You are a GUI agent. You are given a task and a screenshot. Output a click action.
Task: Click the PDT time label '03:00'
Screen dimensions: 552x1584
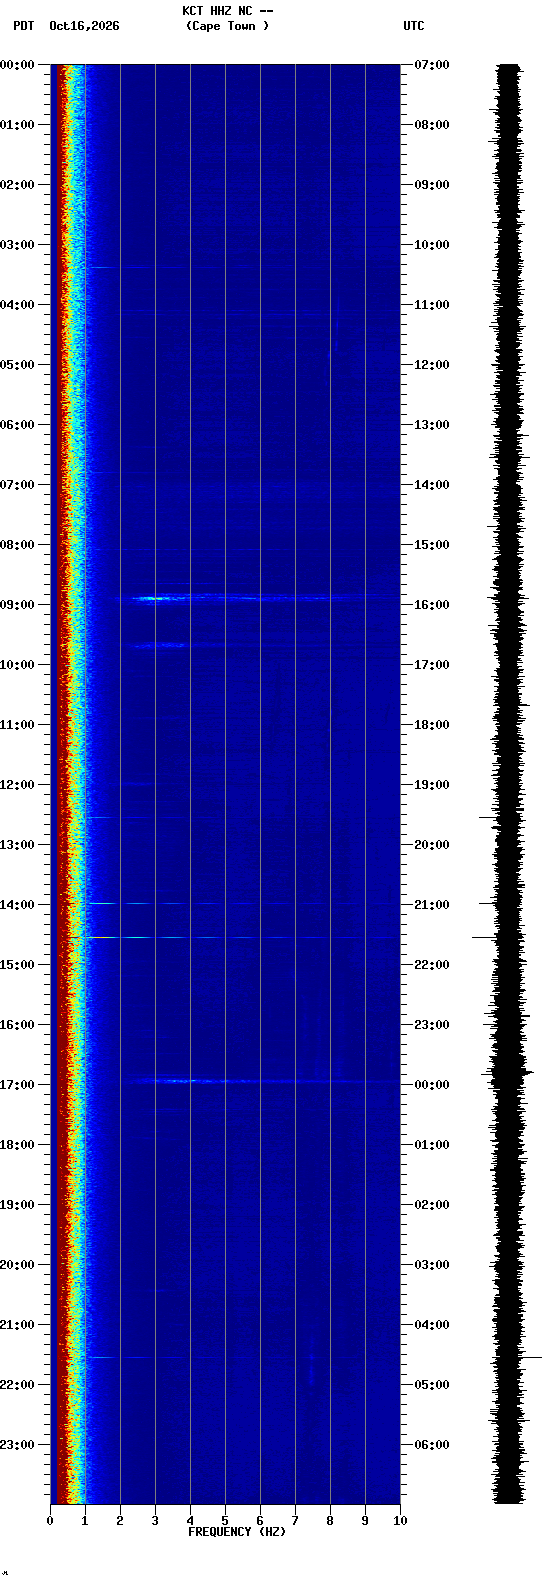coord(17,245)
